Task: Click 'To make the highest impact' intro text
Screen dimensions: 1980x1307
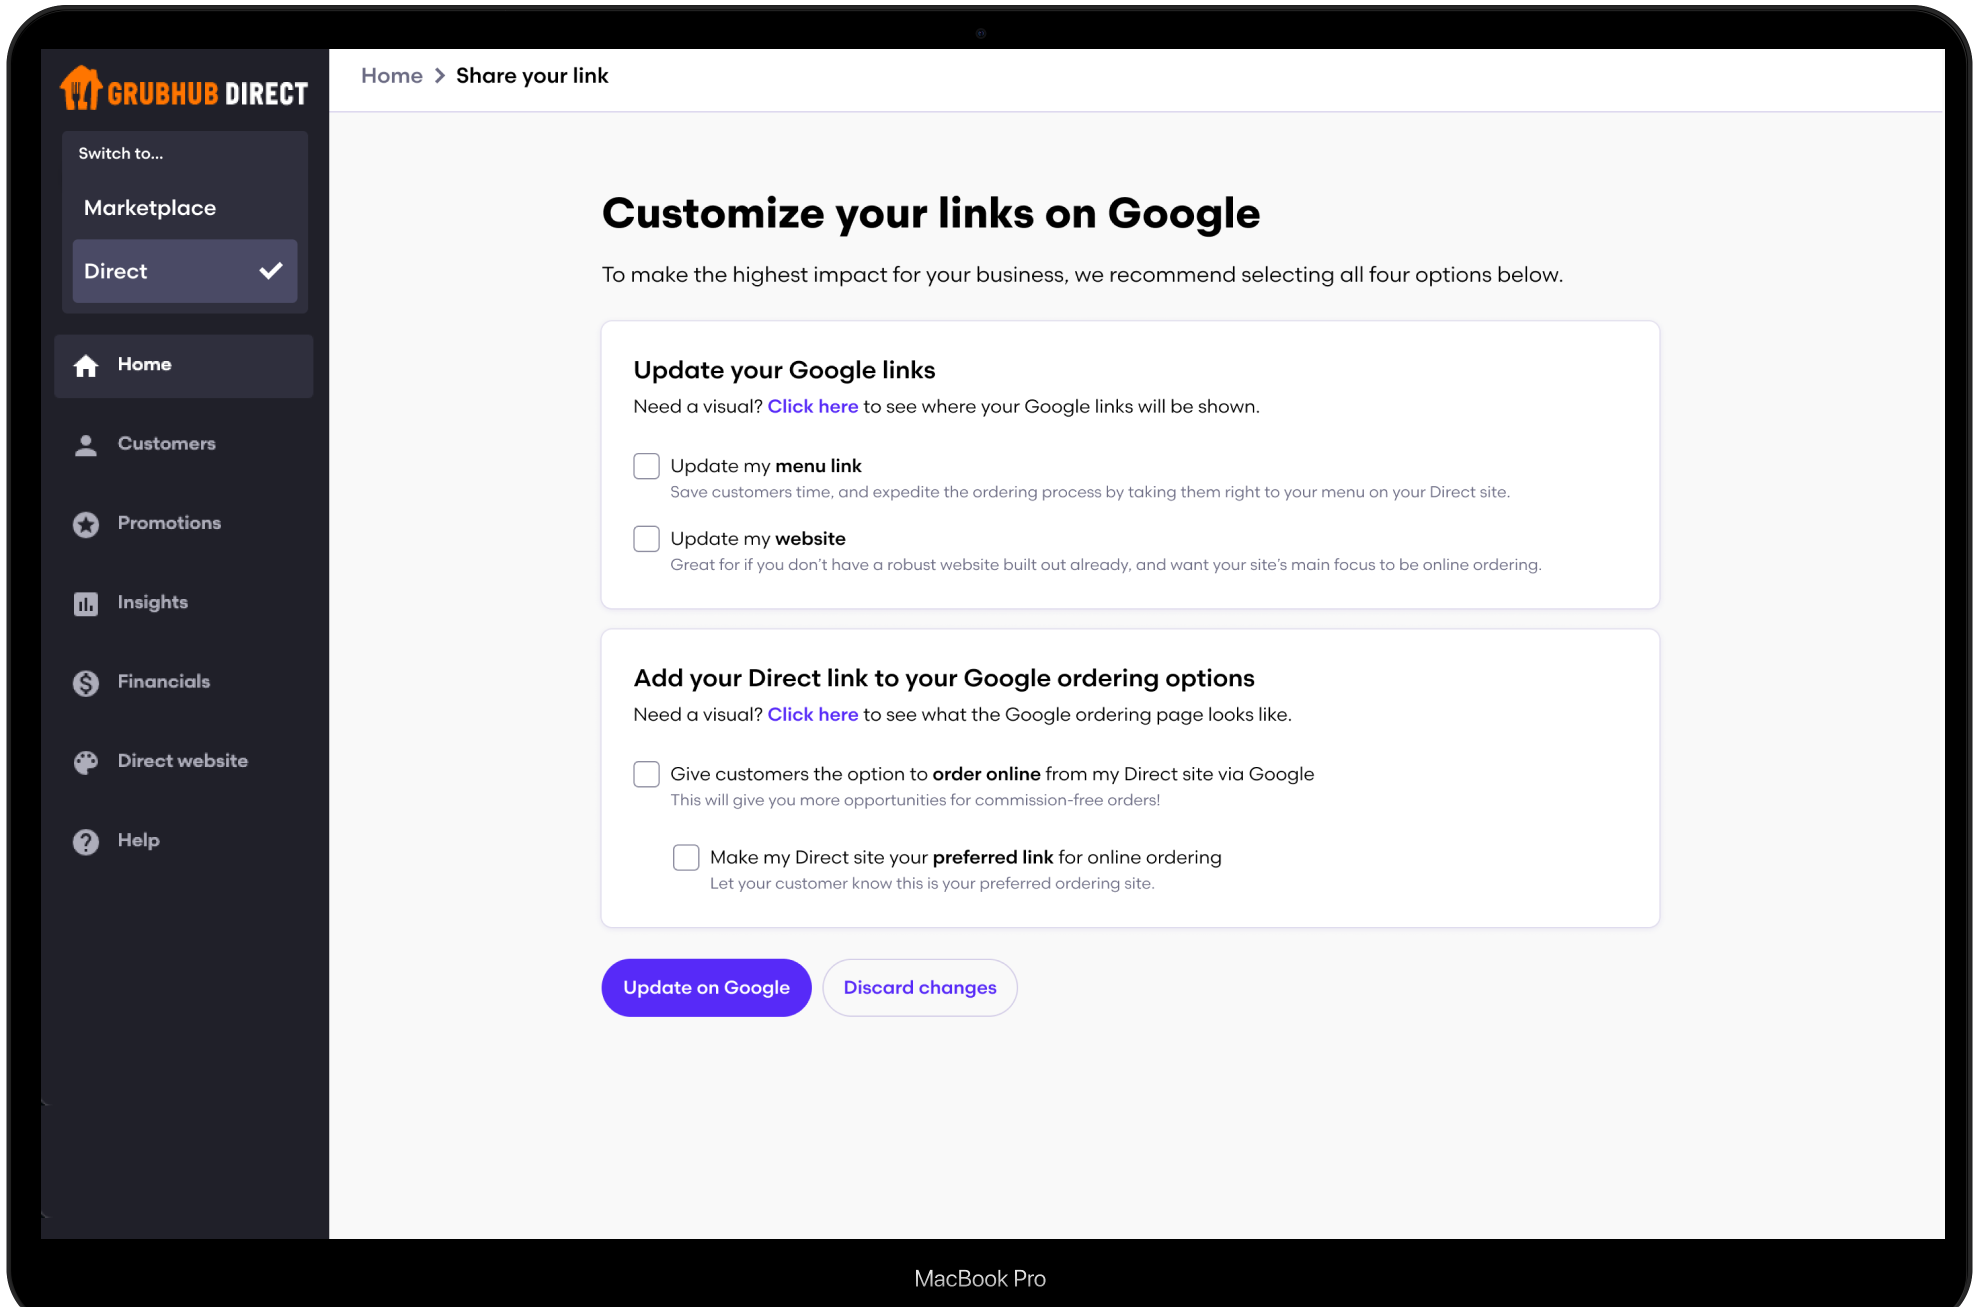Action: [1082, 275]
